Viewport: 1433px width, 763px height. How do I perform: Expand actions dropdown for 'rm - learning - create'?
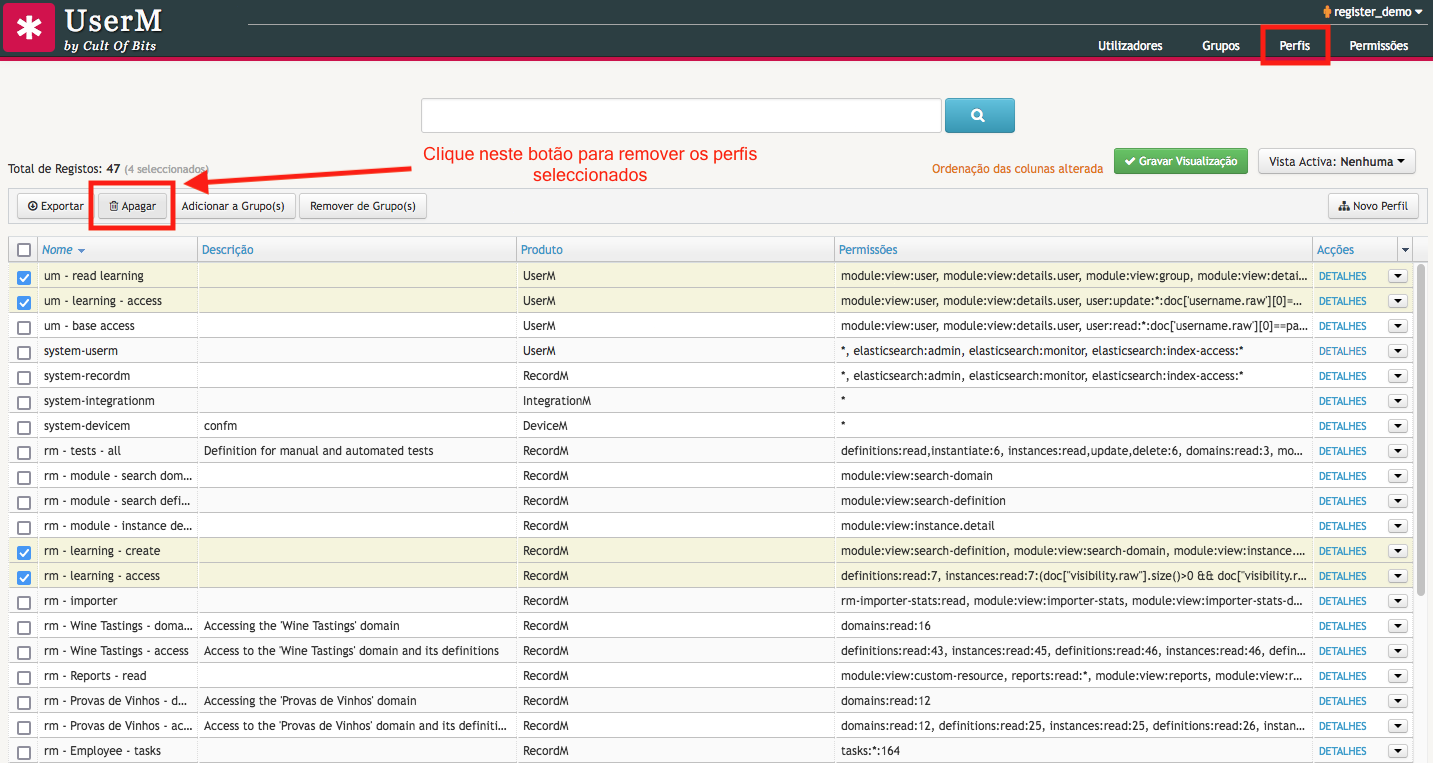click(1397, 551)
